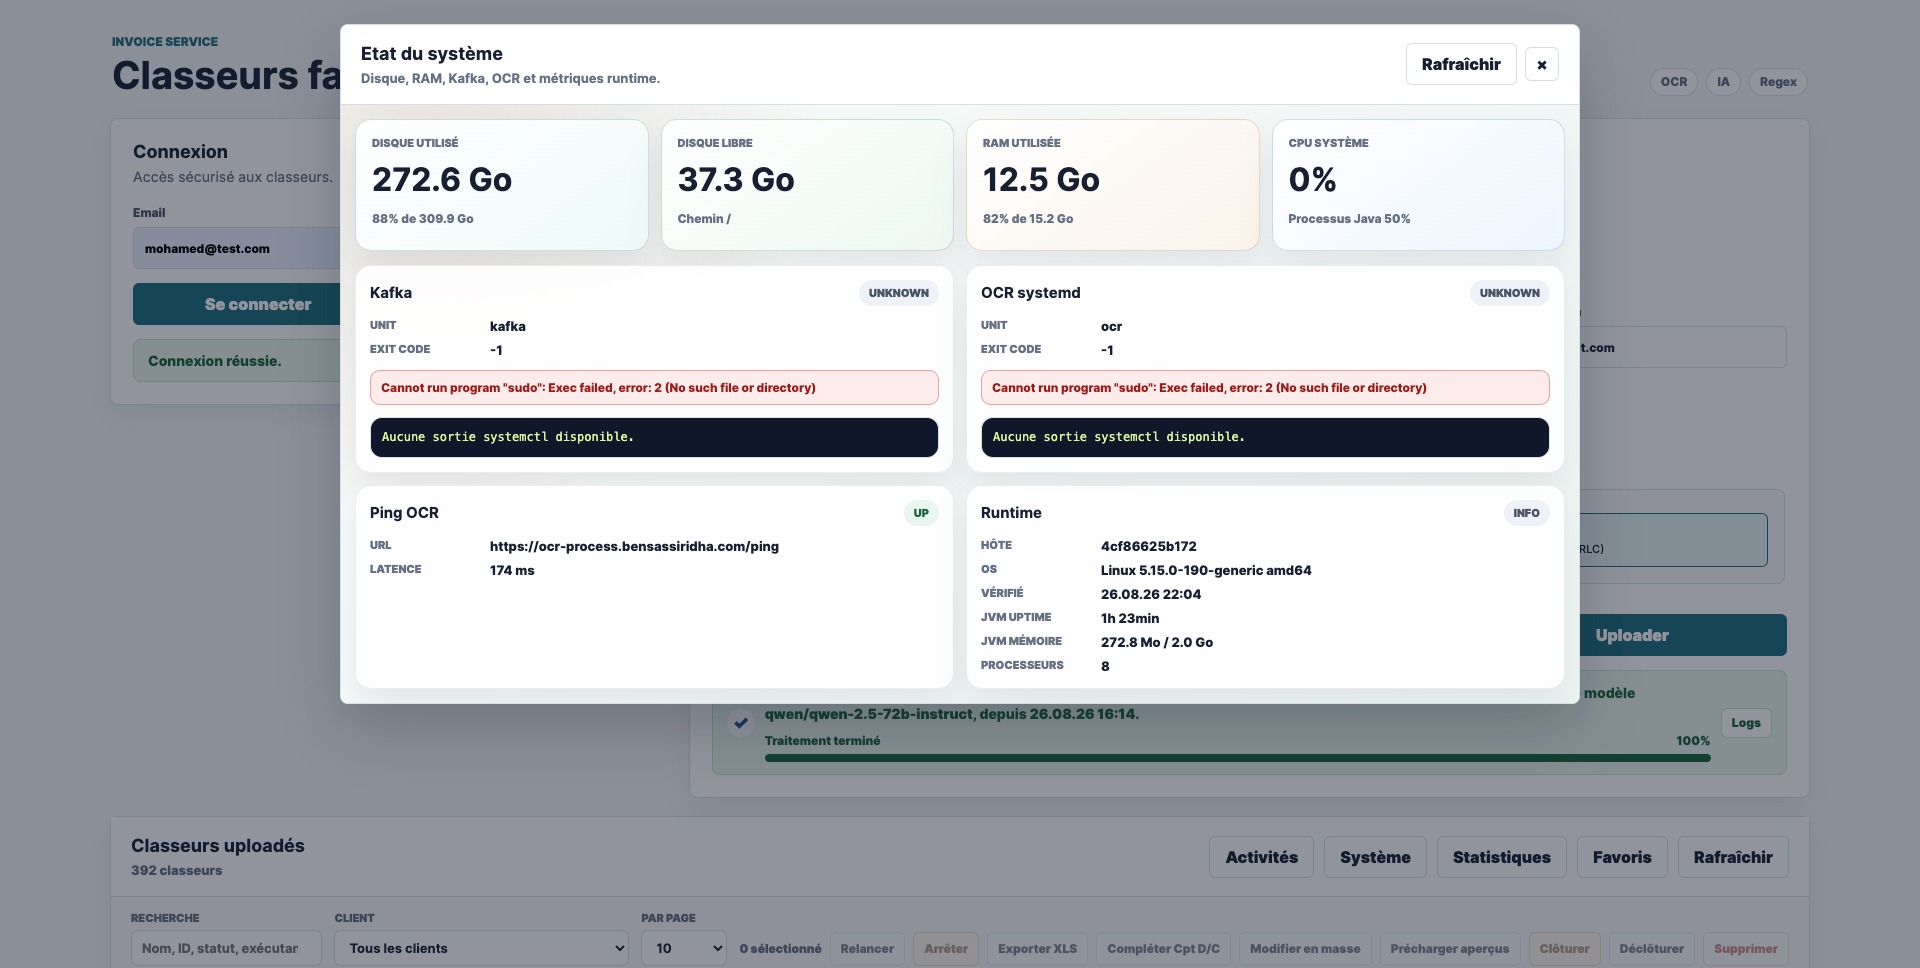Open the Par page dropdown showing 10

pos(685,948)
